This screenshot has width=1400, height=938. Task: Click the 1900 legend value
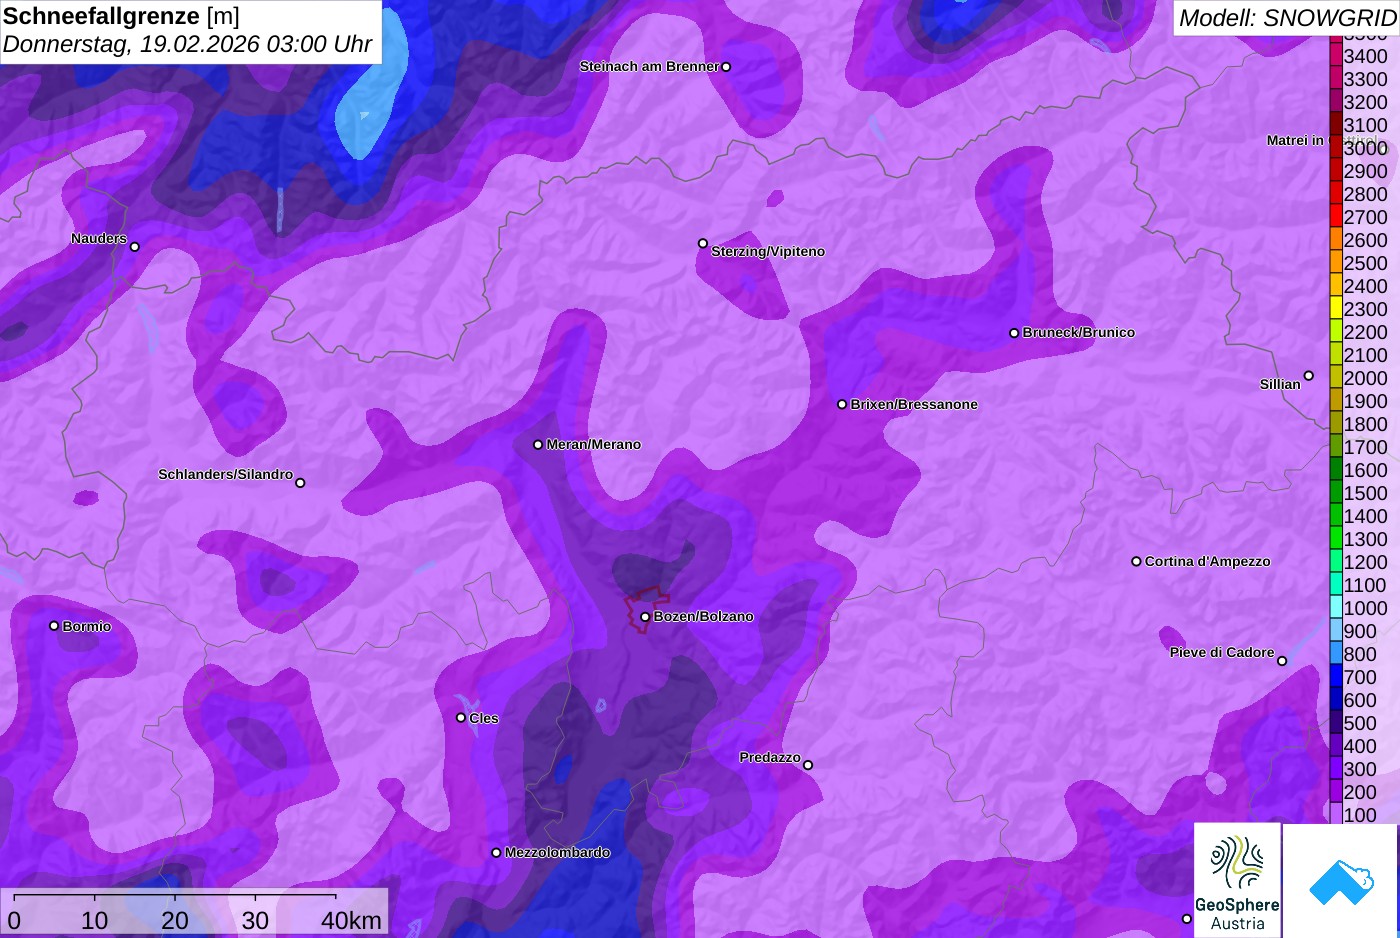(x=1365, y=401)
